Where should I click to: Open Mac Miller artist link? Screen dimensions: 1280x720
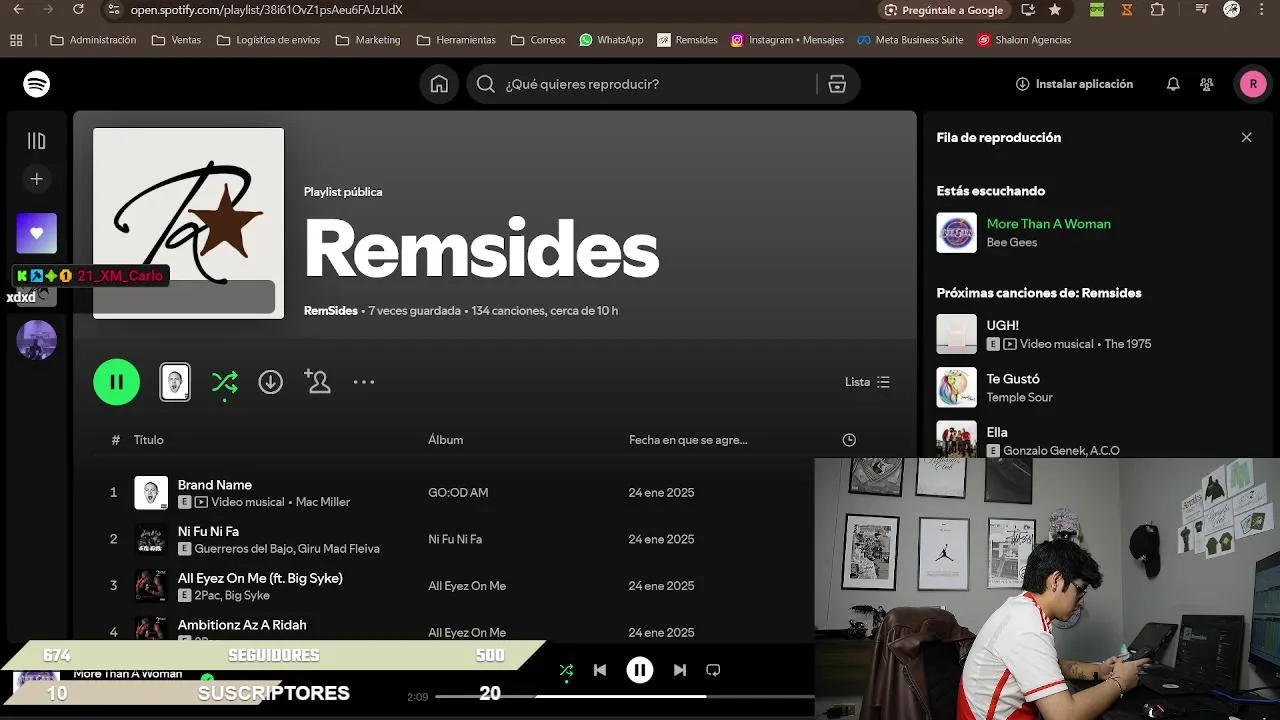point(323,502)
